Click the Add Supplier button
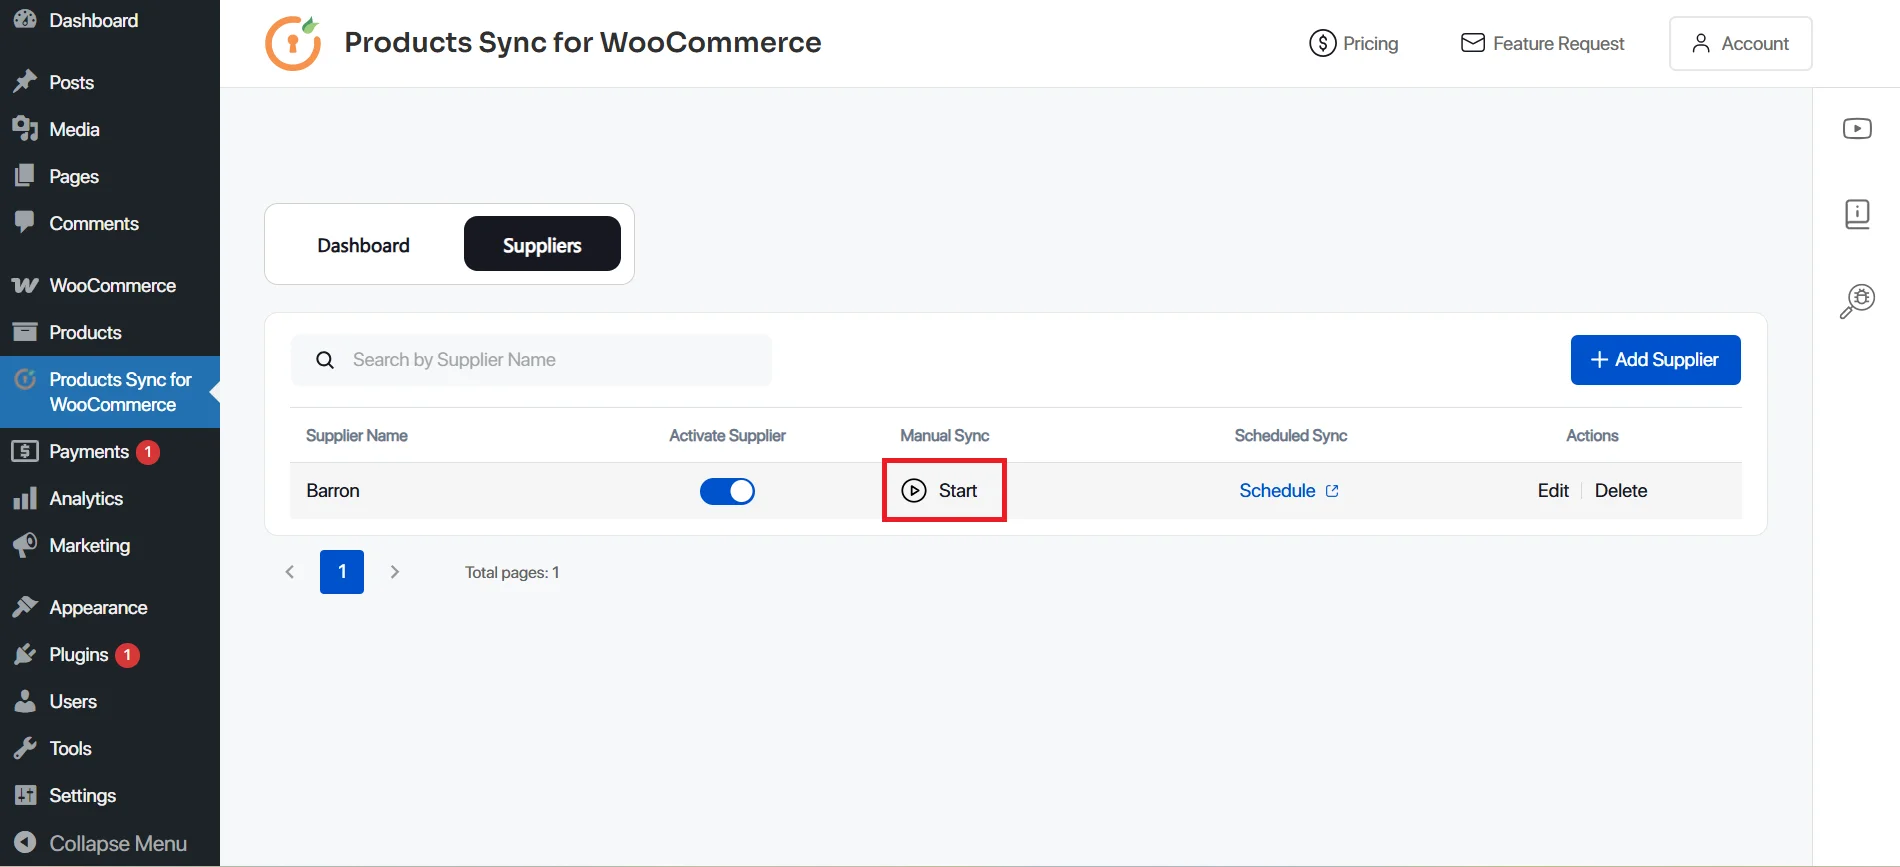The image size is (1900, 867). [x=1655, y=360]
